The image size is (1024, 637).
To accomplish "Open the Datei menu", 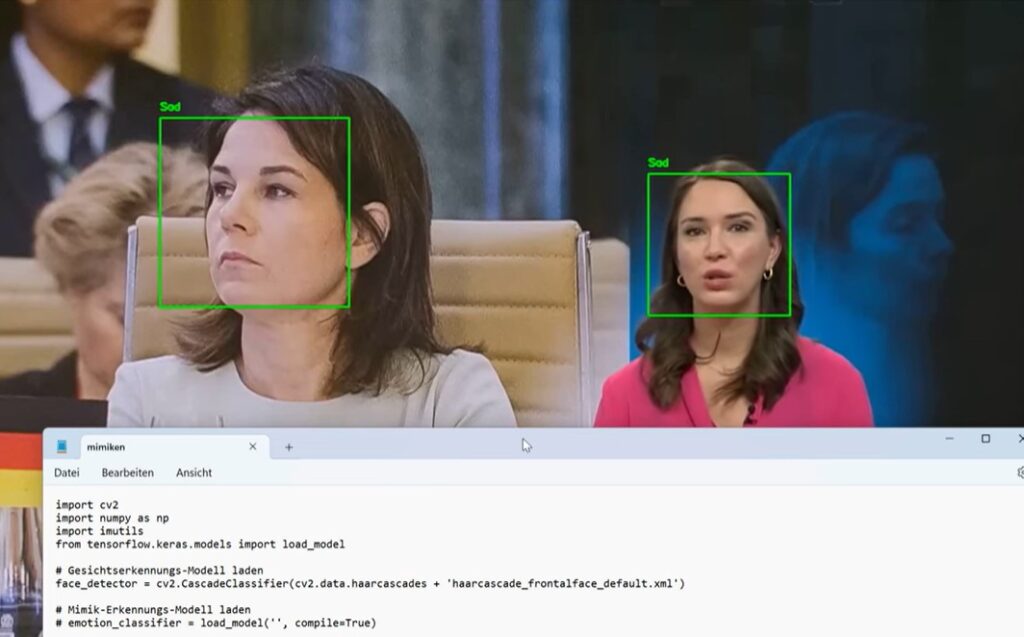I will coord(67,472).
